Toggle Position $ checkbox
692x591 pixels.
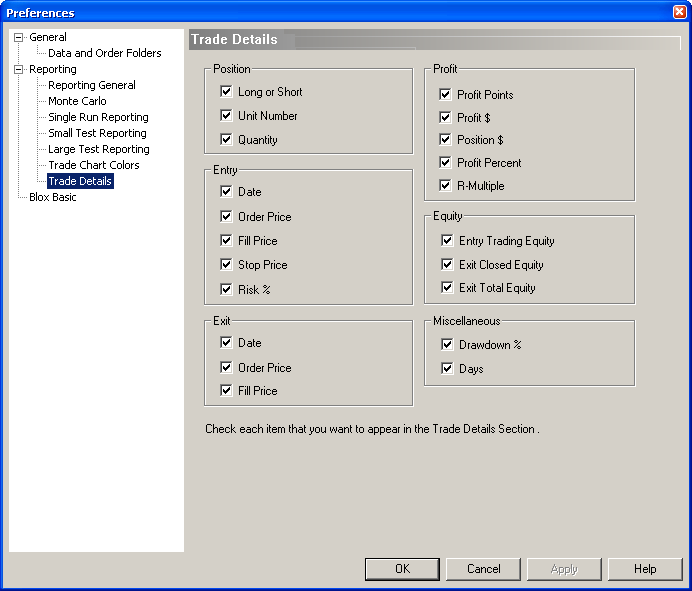coord(445,139)
